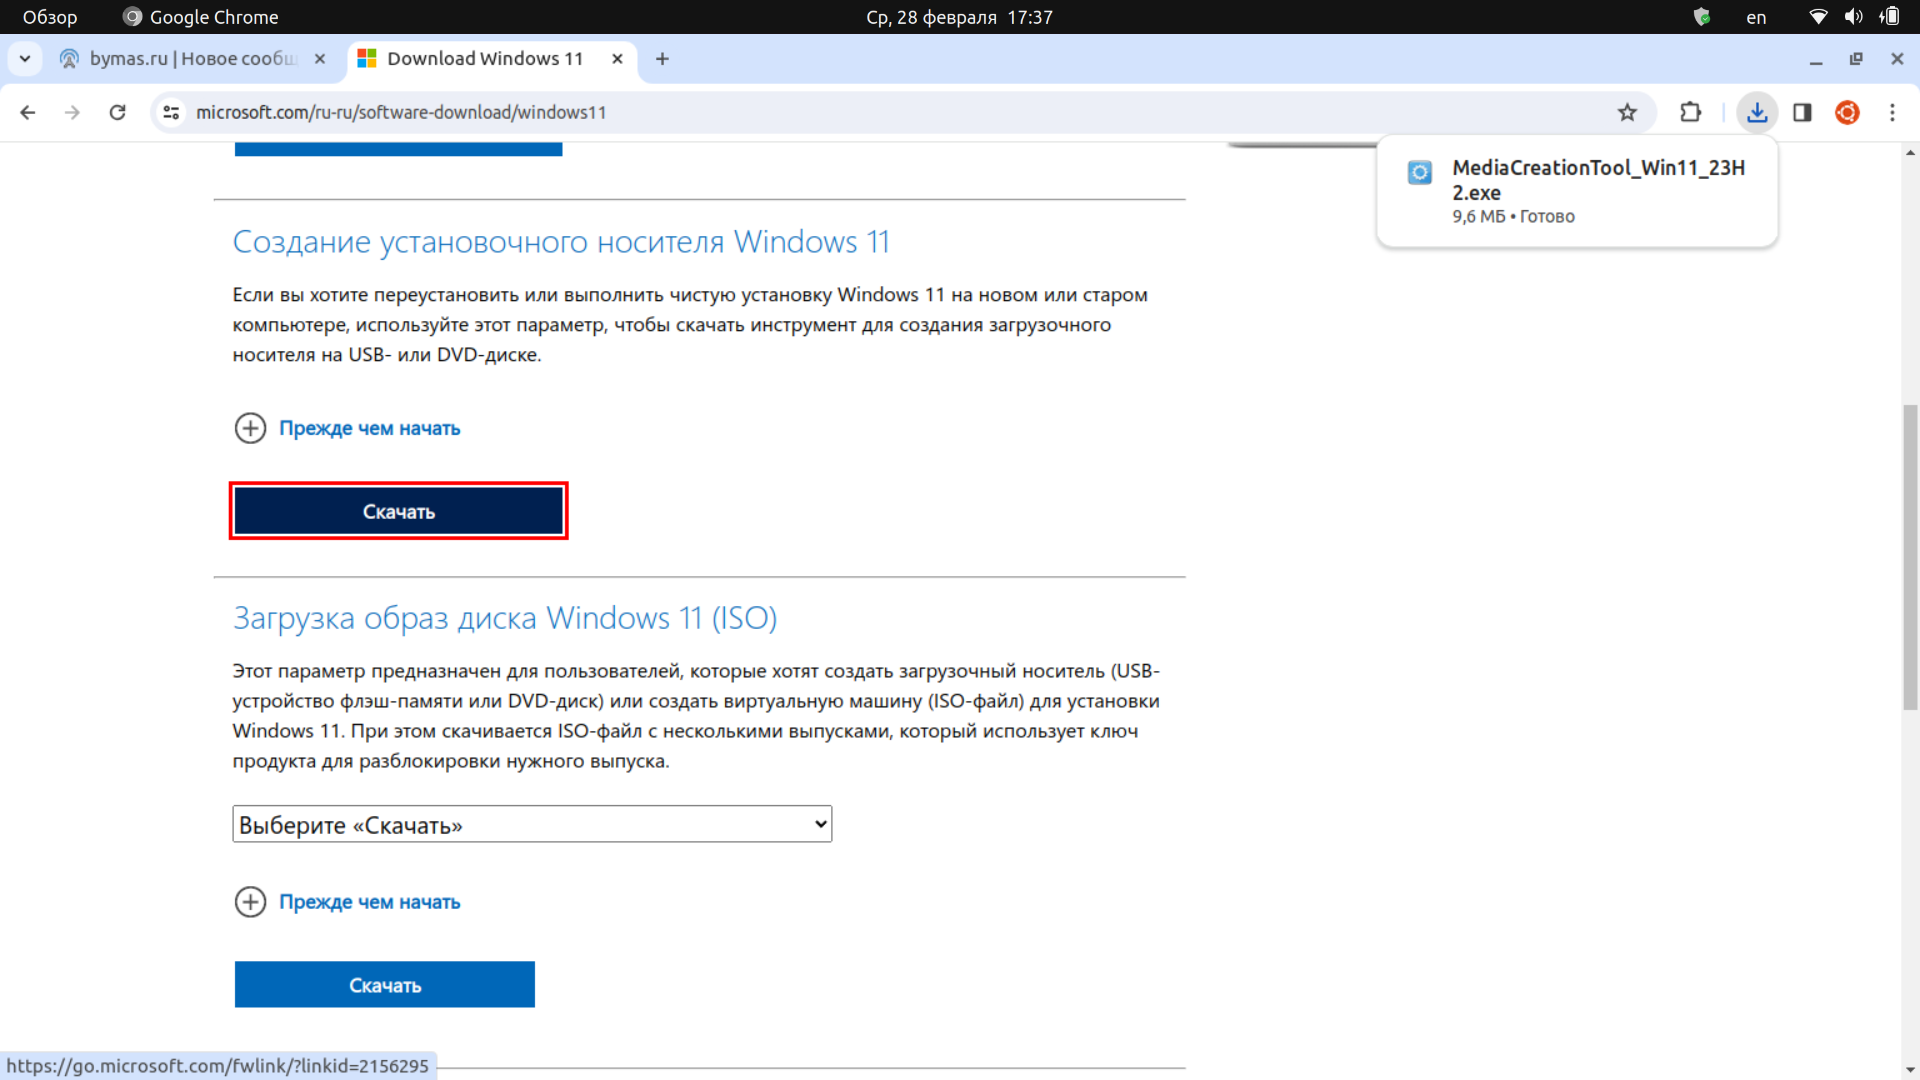Click highlighted Скачать button for installation media

(398, 512)
